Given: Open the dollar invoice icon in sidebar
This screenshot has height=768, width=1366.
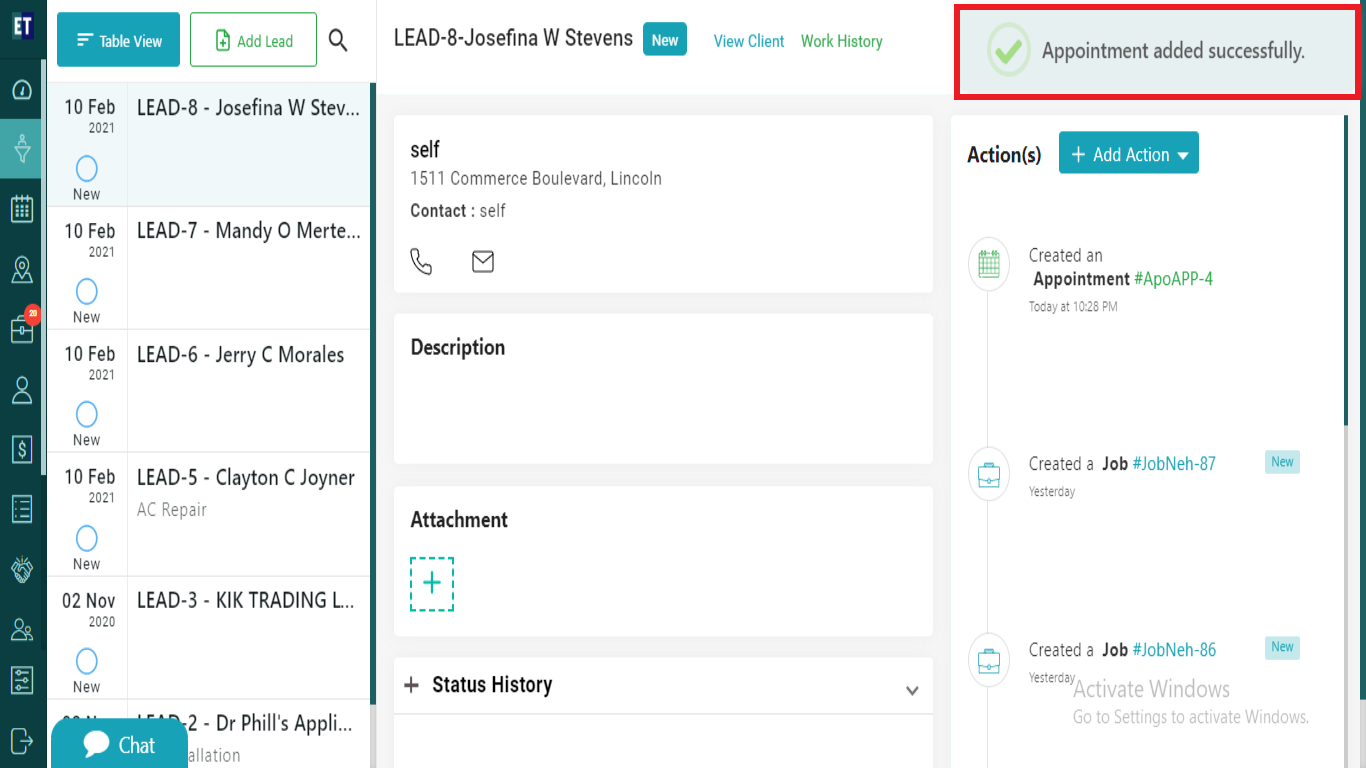Looking at the screenshot, I should coord(22,450).
